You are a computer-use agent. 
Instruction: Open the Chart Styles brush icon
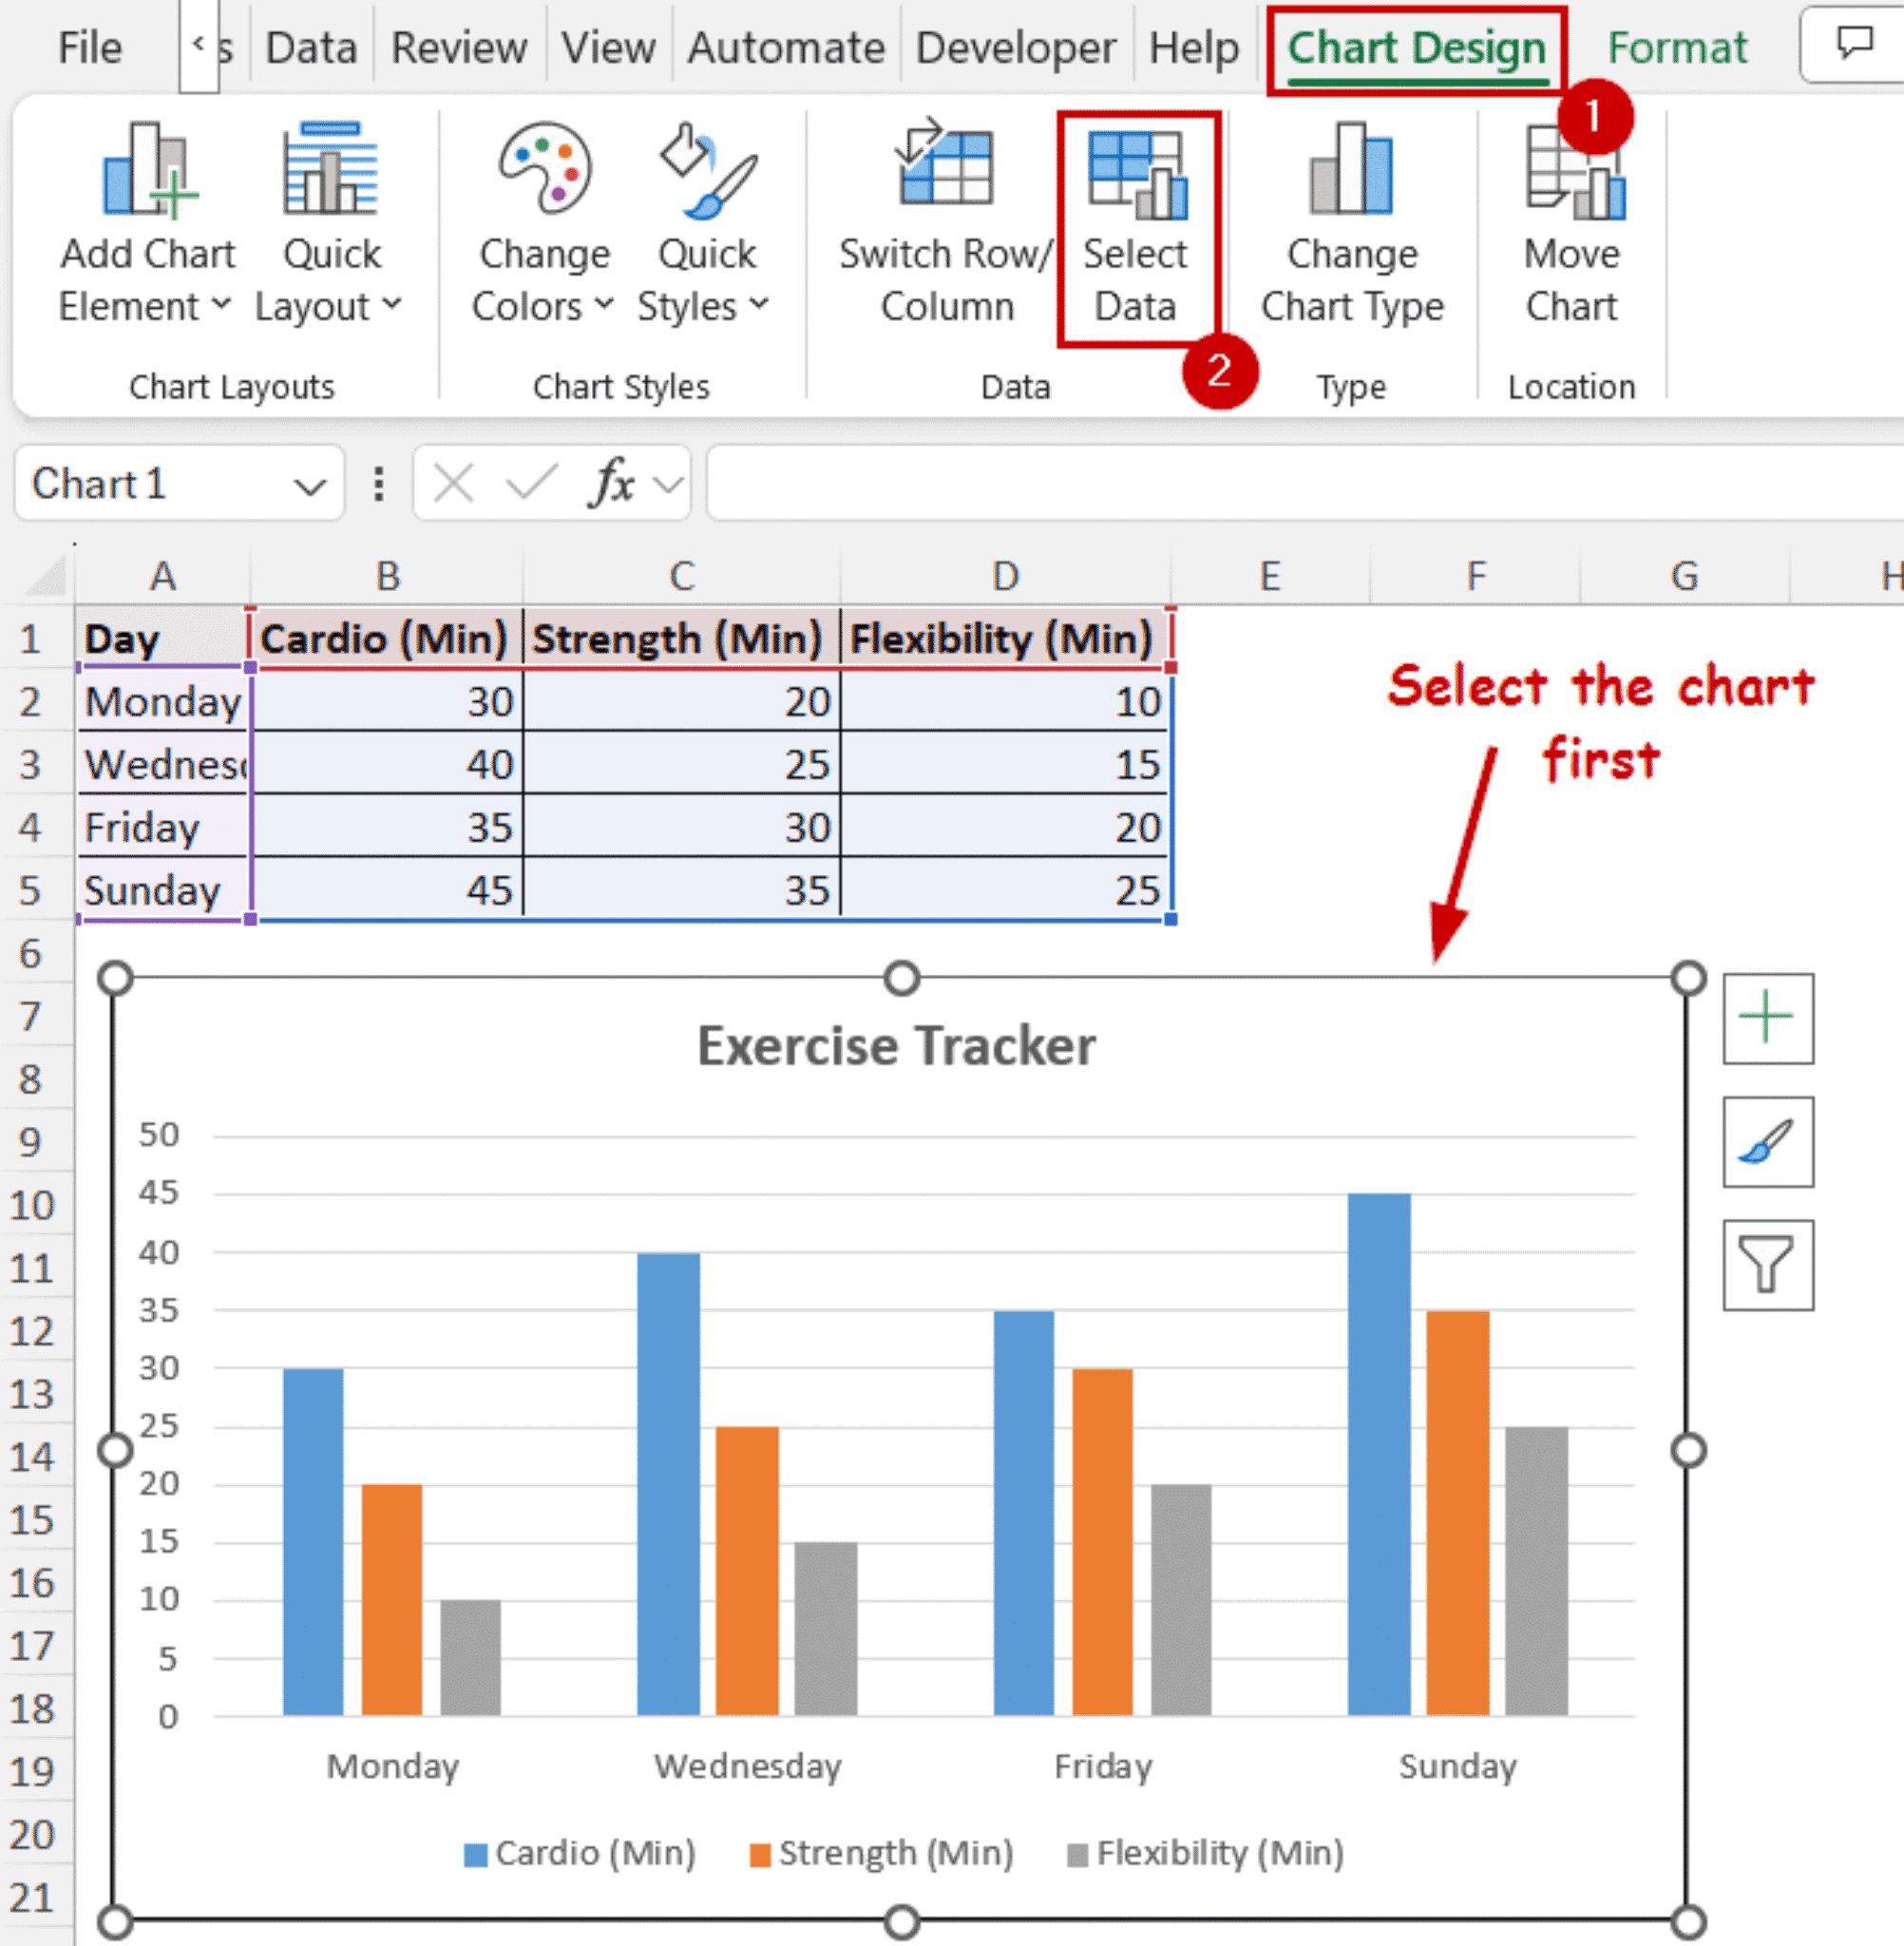[x=1766, y=1143]
